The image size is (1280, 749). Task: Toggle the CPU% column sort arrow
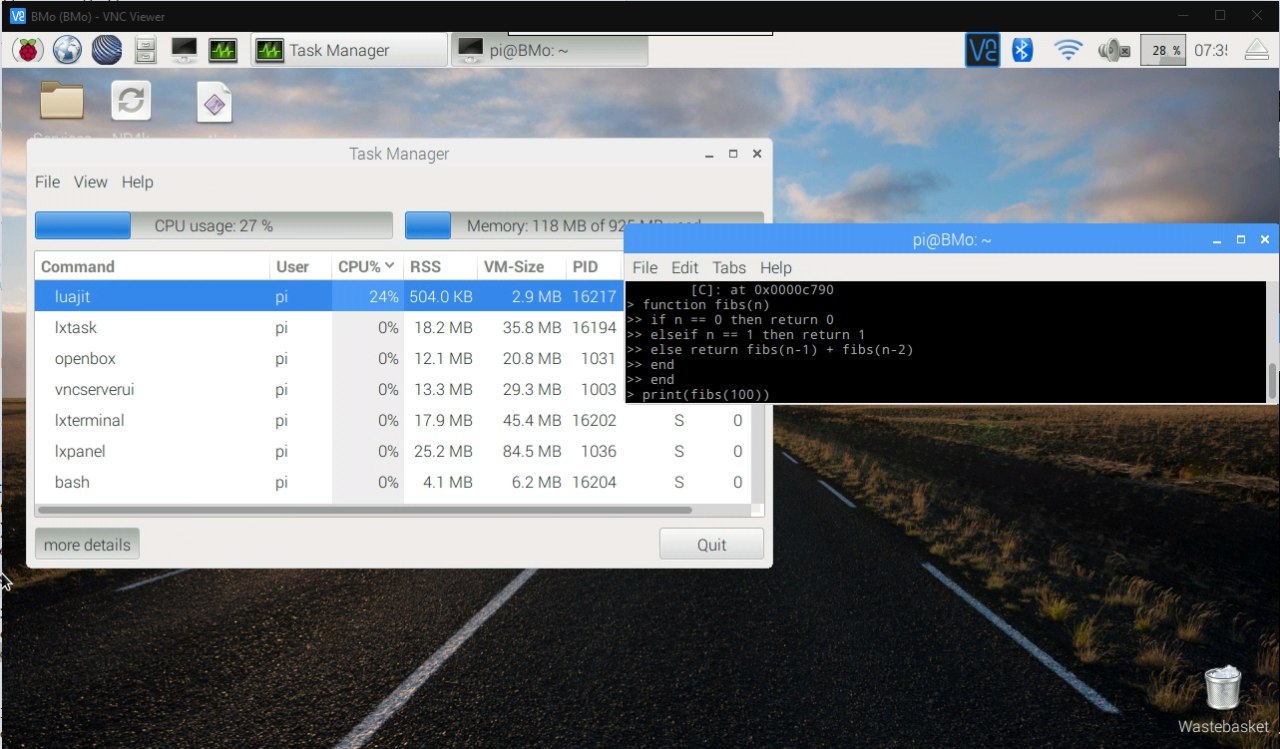(388, 266)
